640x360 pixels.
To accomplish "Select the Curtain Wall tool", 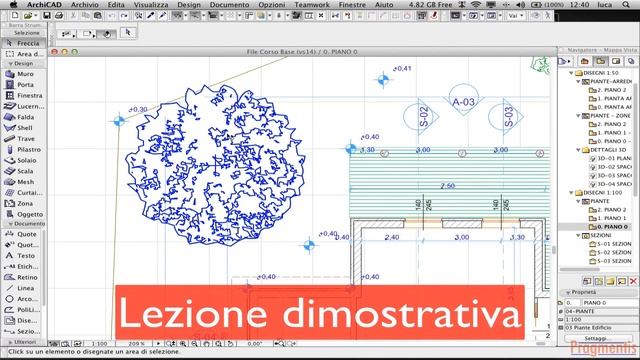I will [x=24, y=193].
